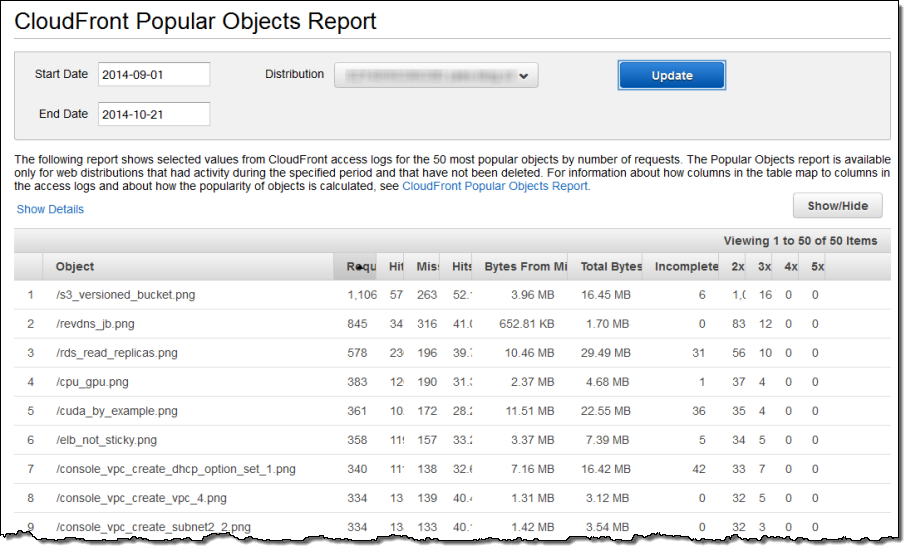
Task: Select the /cuda_by_example.png object
Action: [x=116, y=411]
